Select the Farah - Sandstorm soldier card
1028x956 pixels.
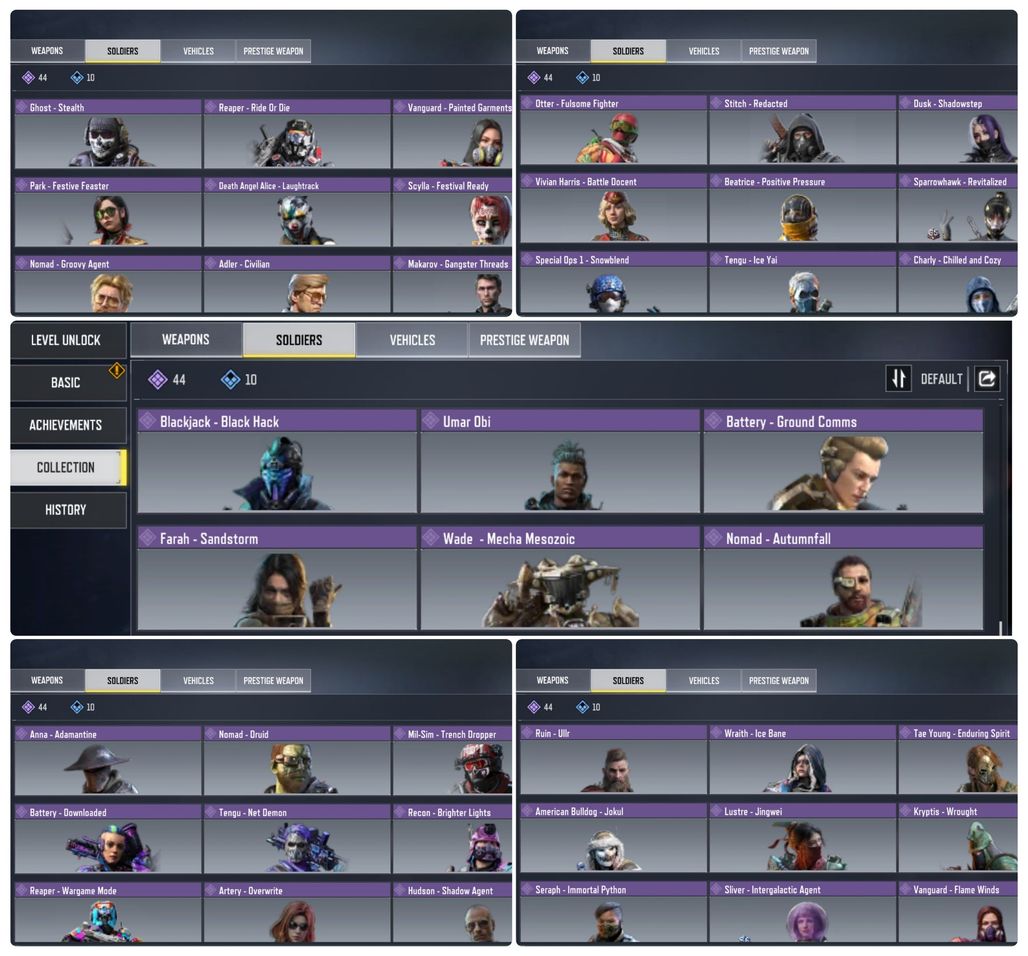pos(277,578)
